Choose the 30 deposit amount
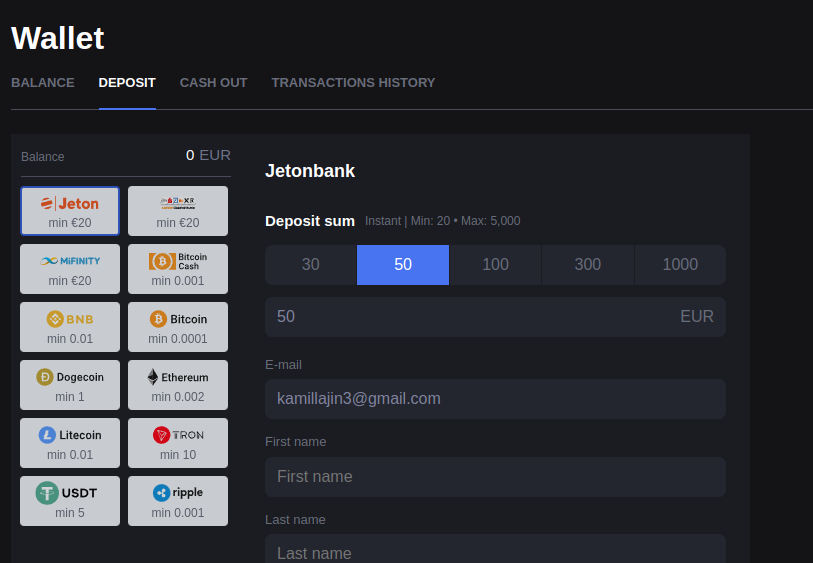The width and height of the screenshot is (813, 563). pos(311,265)
